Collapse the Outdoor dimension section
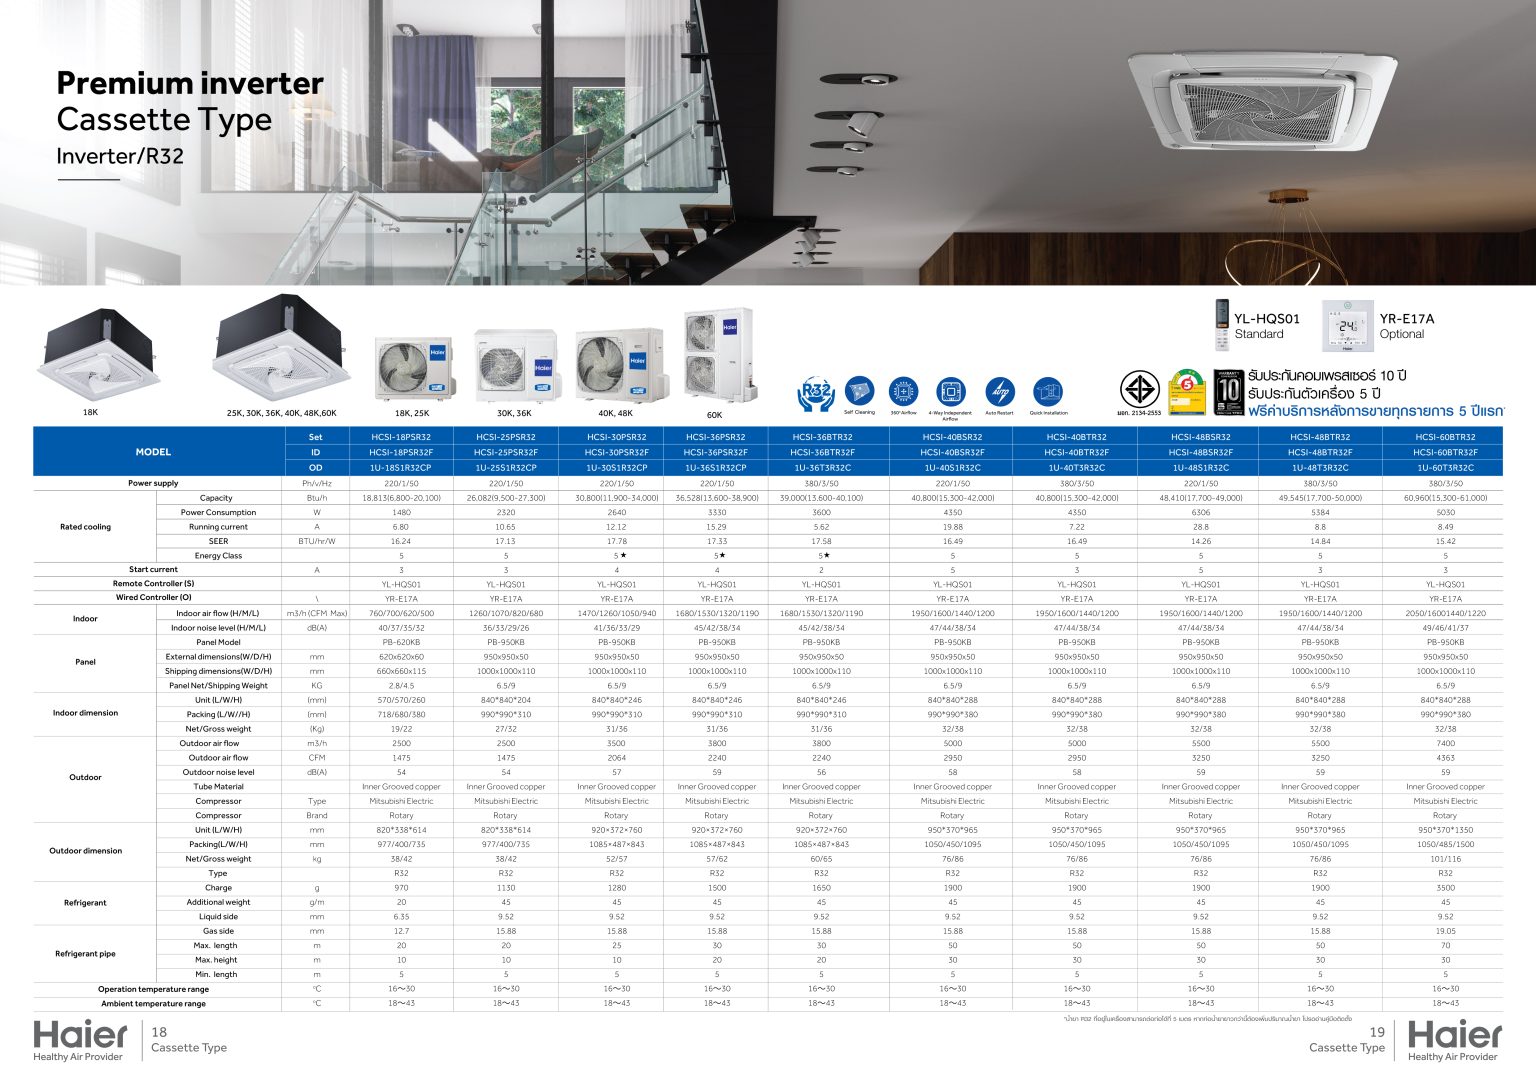Viewport: 1536px width, 1086px height. pyautogui.click(x=85, y=850)
